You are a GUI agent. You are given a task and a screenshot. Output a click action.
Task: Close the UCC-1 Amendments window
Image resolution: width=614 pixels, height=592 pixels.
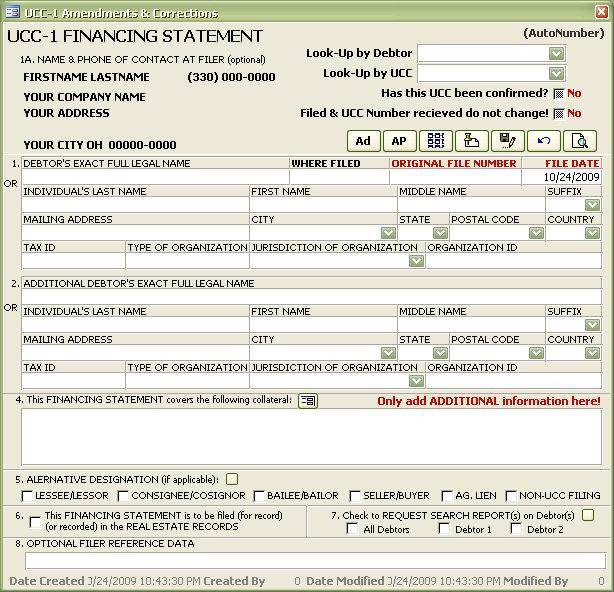[x=601, y=12]
